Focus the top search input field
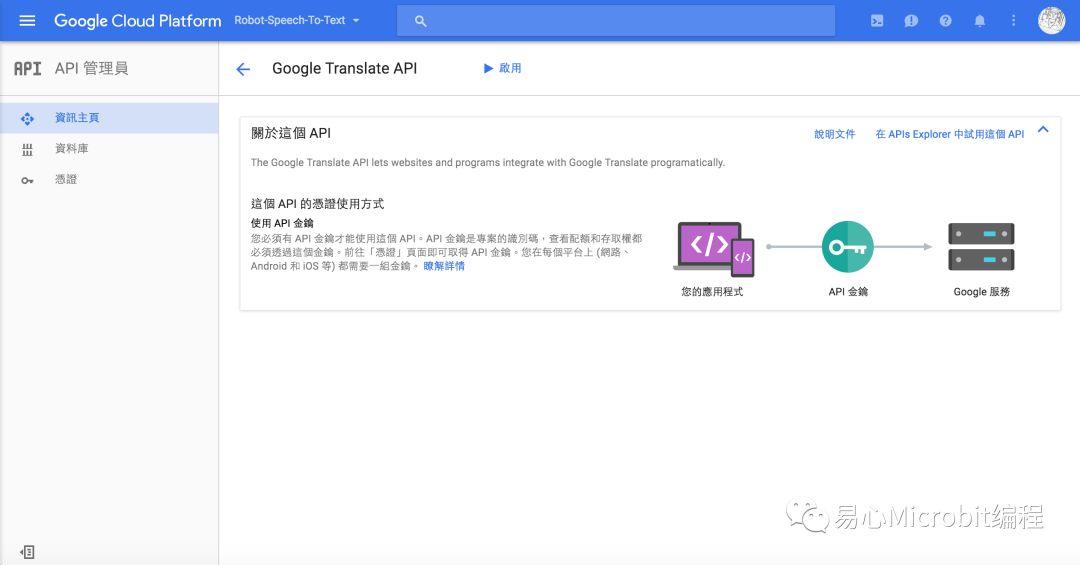This screenshot has width=1080, height=565. [616, 21]
